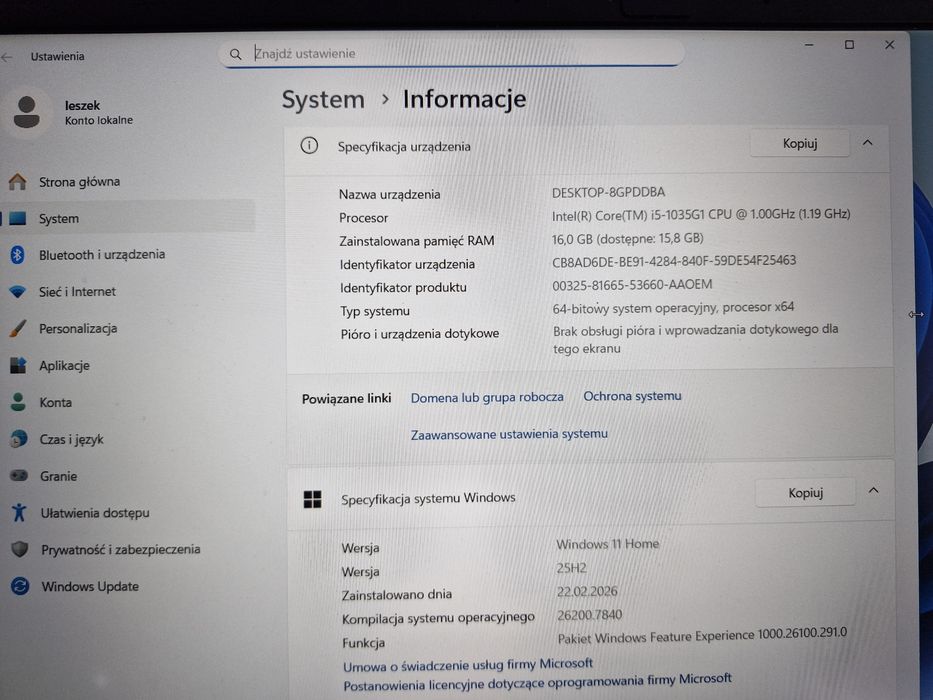
Task: Click the Sieć i Internet wifi icon
Action: click(x=17, y=292)
